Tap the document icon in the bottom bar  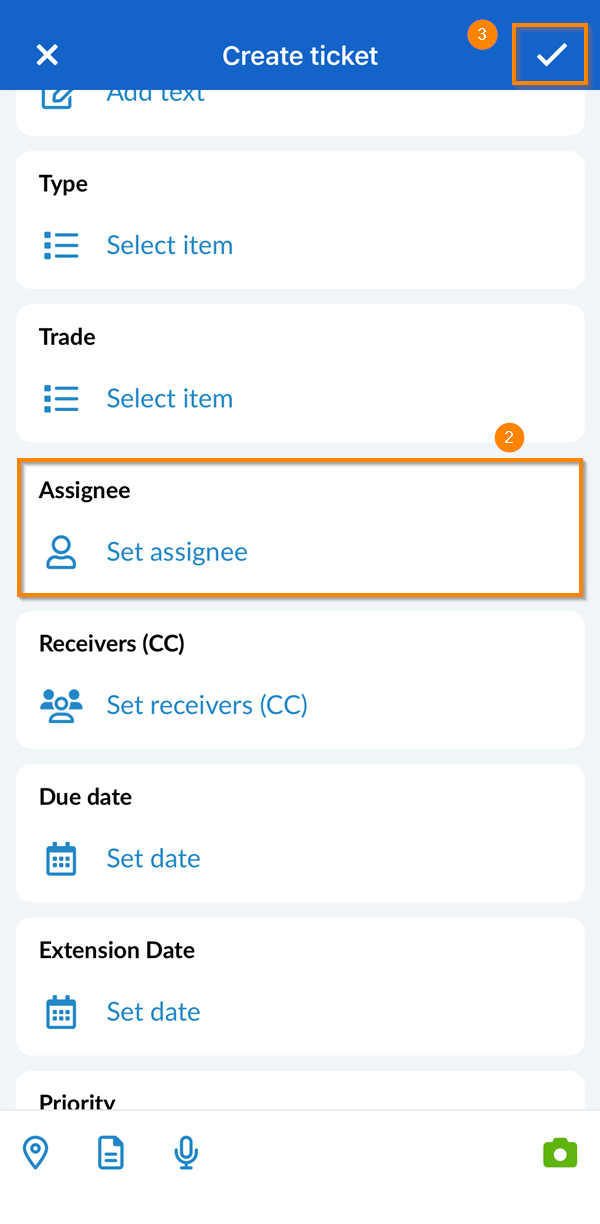tap(110, 1152)
